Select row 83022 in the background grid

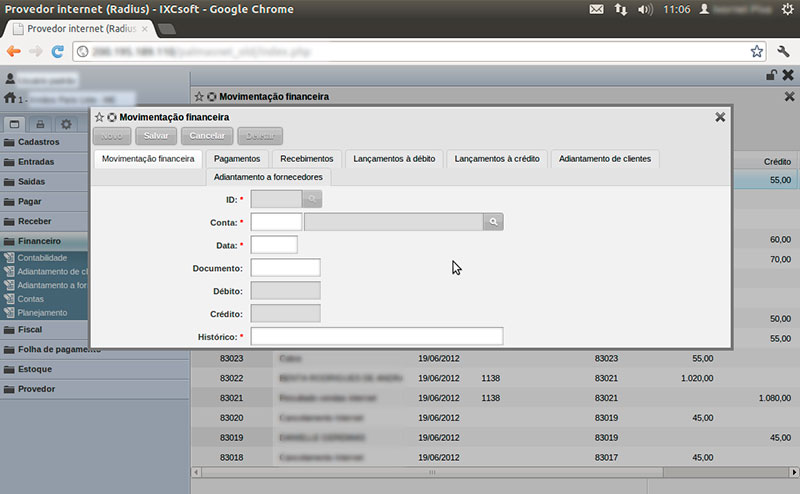495,378
